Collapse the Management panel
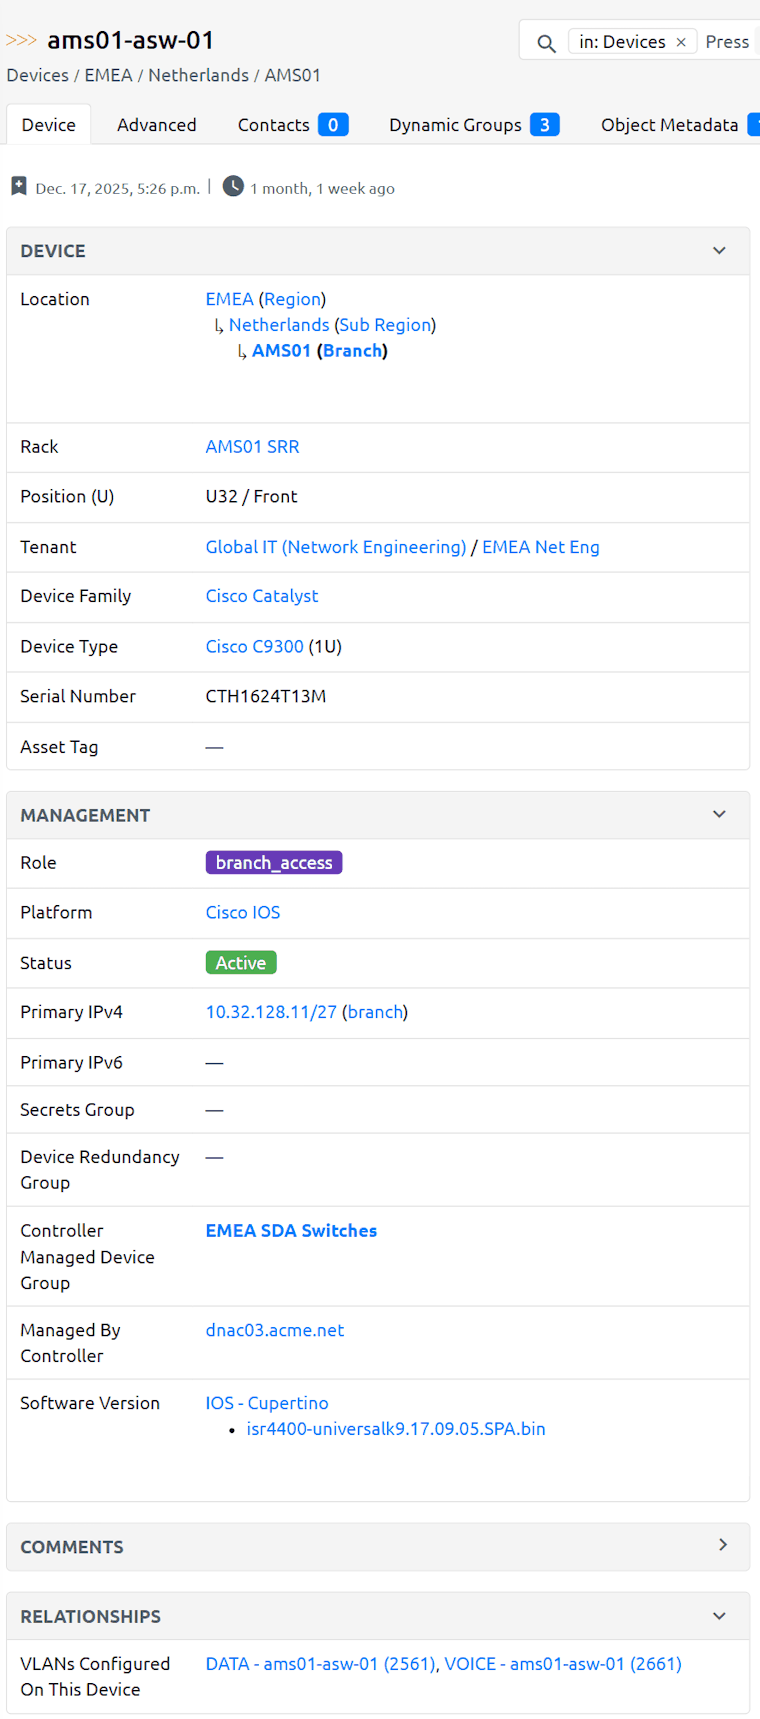This screenshot has height=1719, width=760. 719,815
